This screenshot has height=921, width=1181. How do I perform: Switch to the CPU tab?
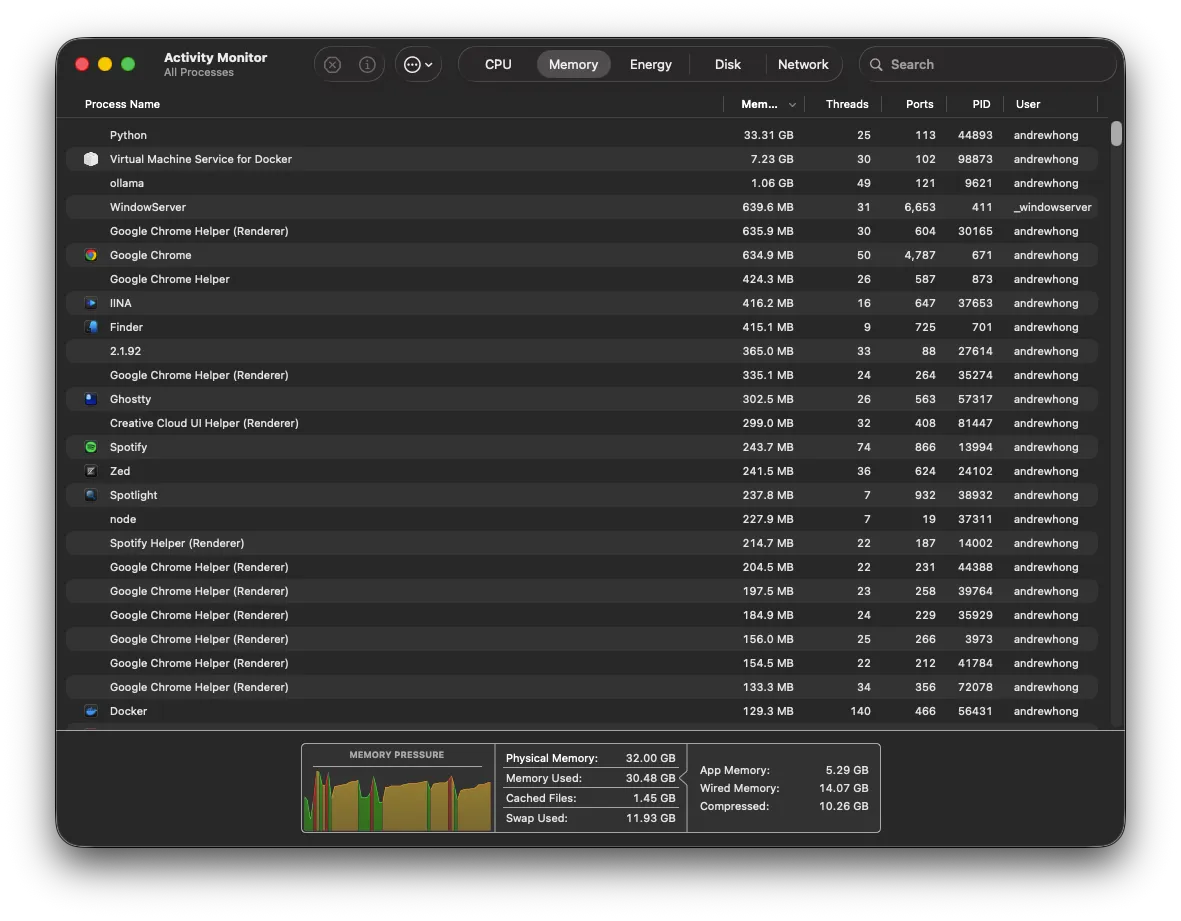tap(498, 65)
